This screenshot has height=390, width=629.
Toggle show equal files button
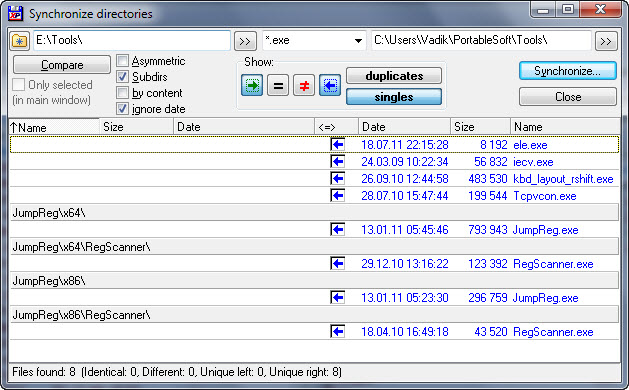pos(278,85)
